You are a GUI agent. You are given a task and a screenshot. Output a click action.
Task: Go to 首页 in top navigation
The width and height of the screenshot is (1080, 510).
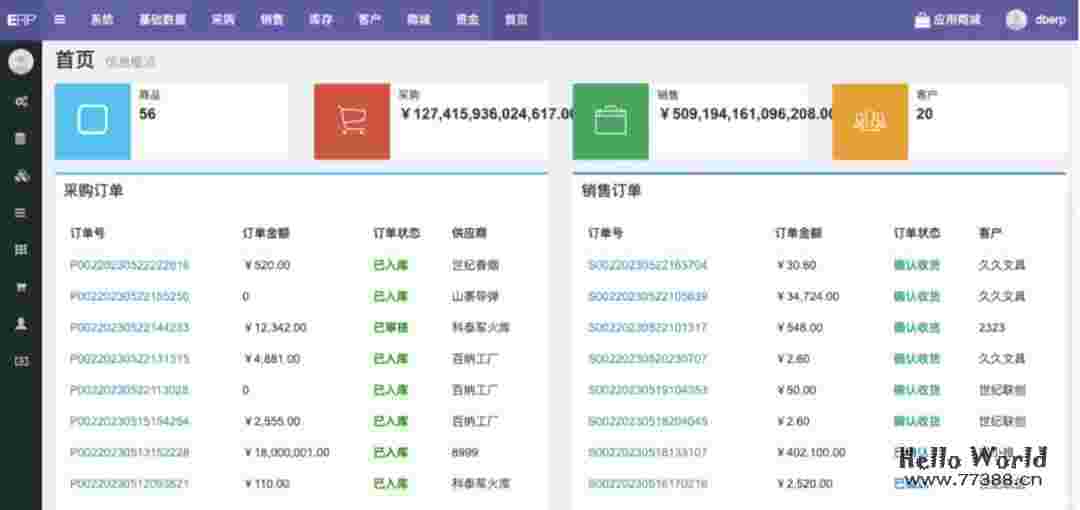pyautogui.click(x=516, y=19)
